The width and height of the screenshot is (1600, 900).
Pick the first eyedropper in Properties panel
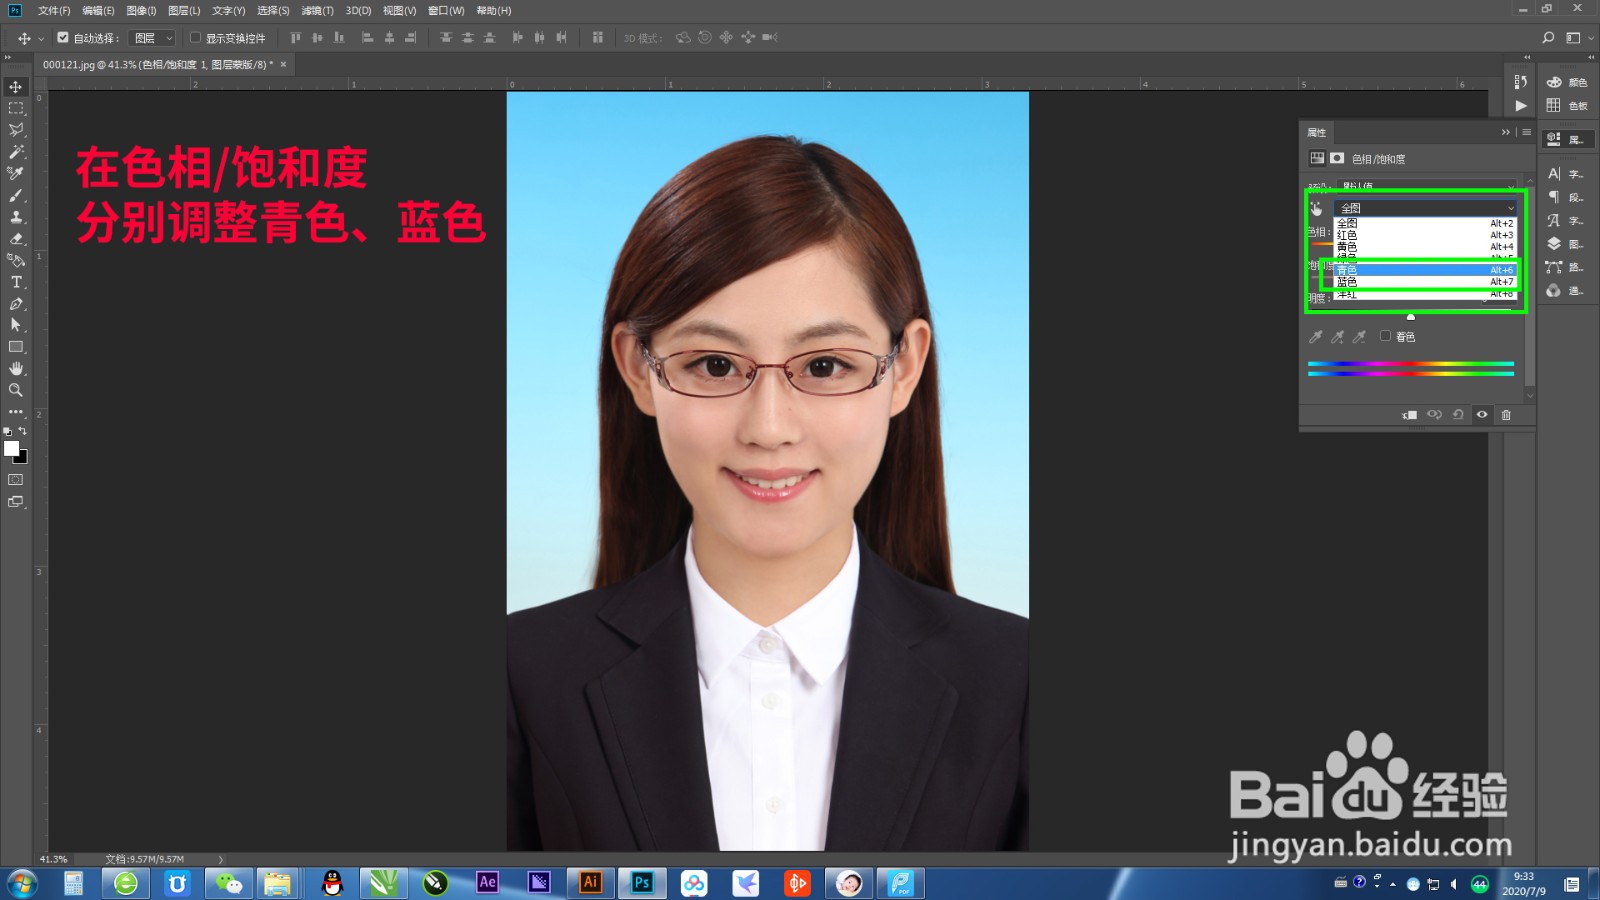pos(1316,337)
